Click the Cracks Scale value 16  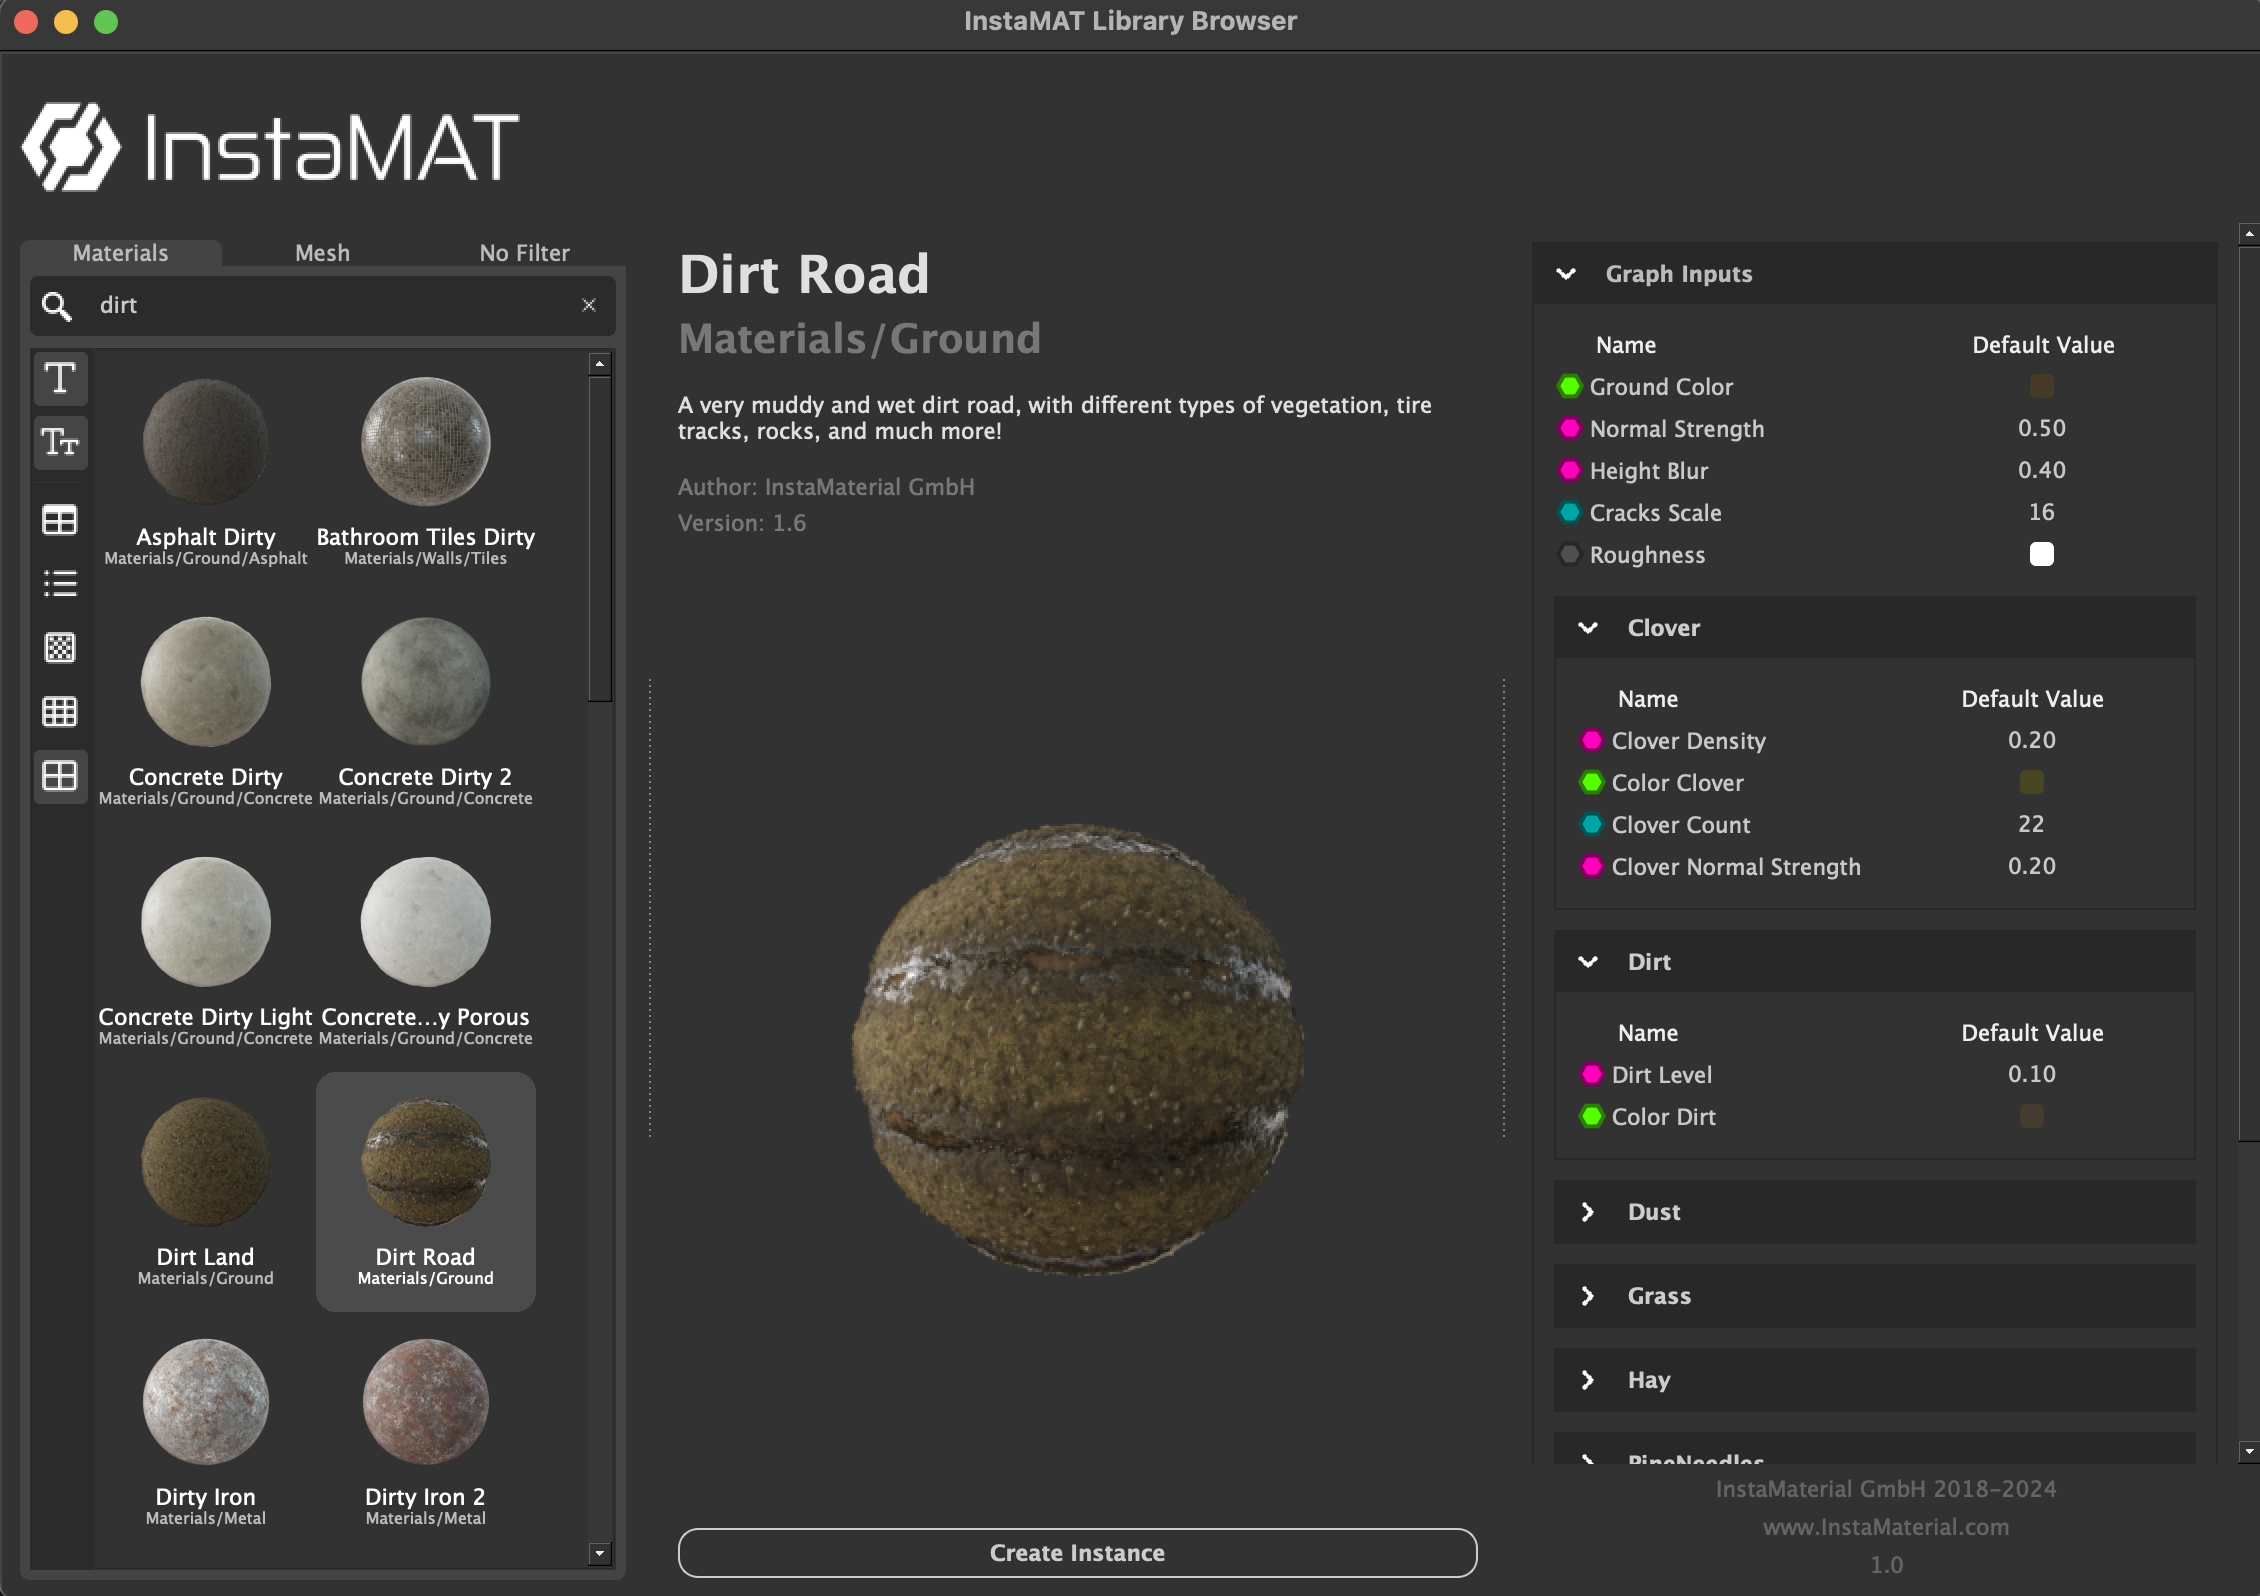click(2042, 512)
